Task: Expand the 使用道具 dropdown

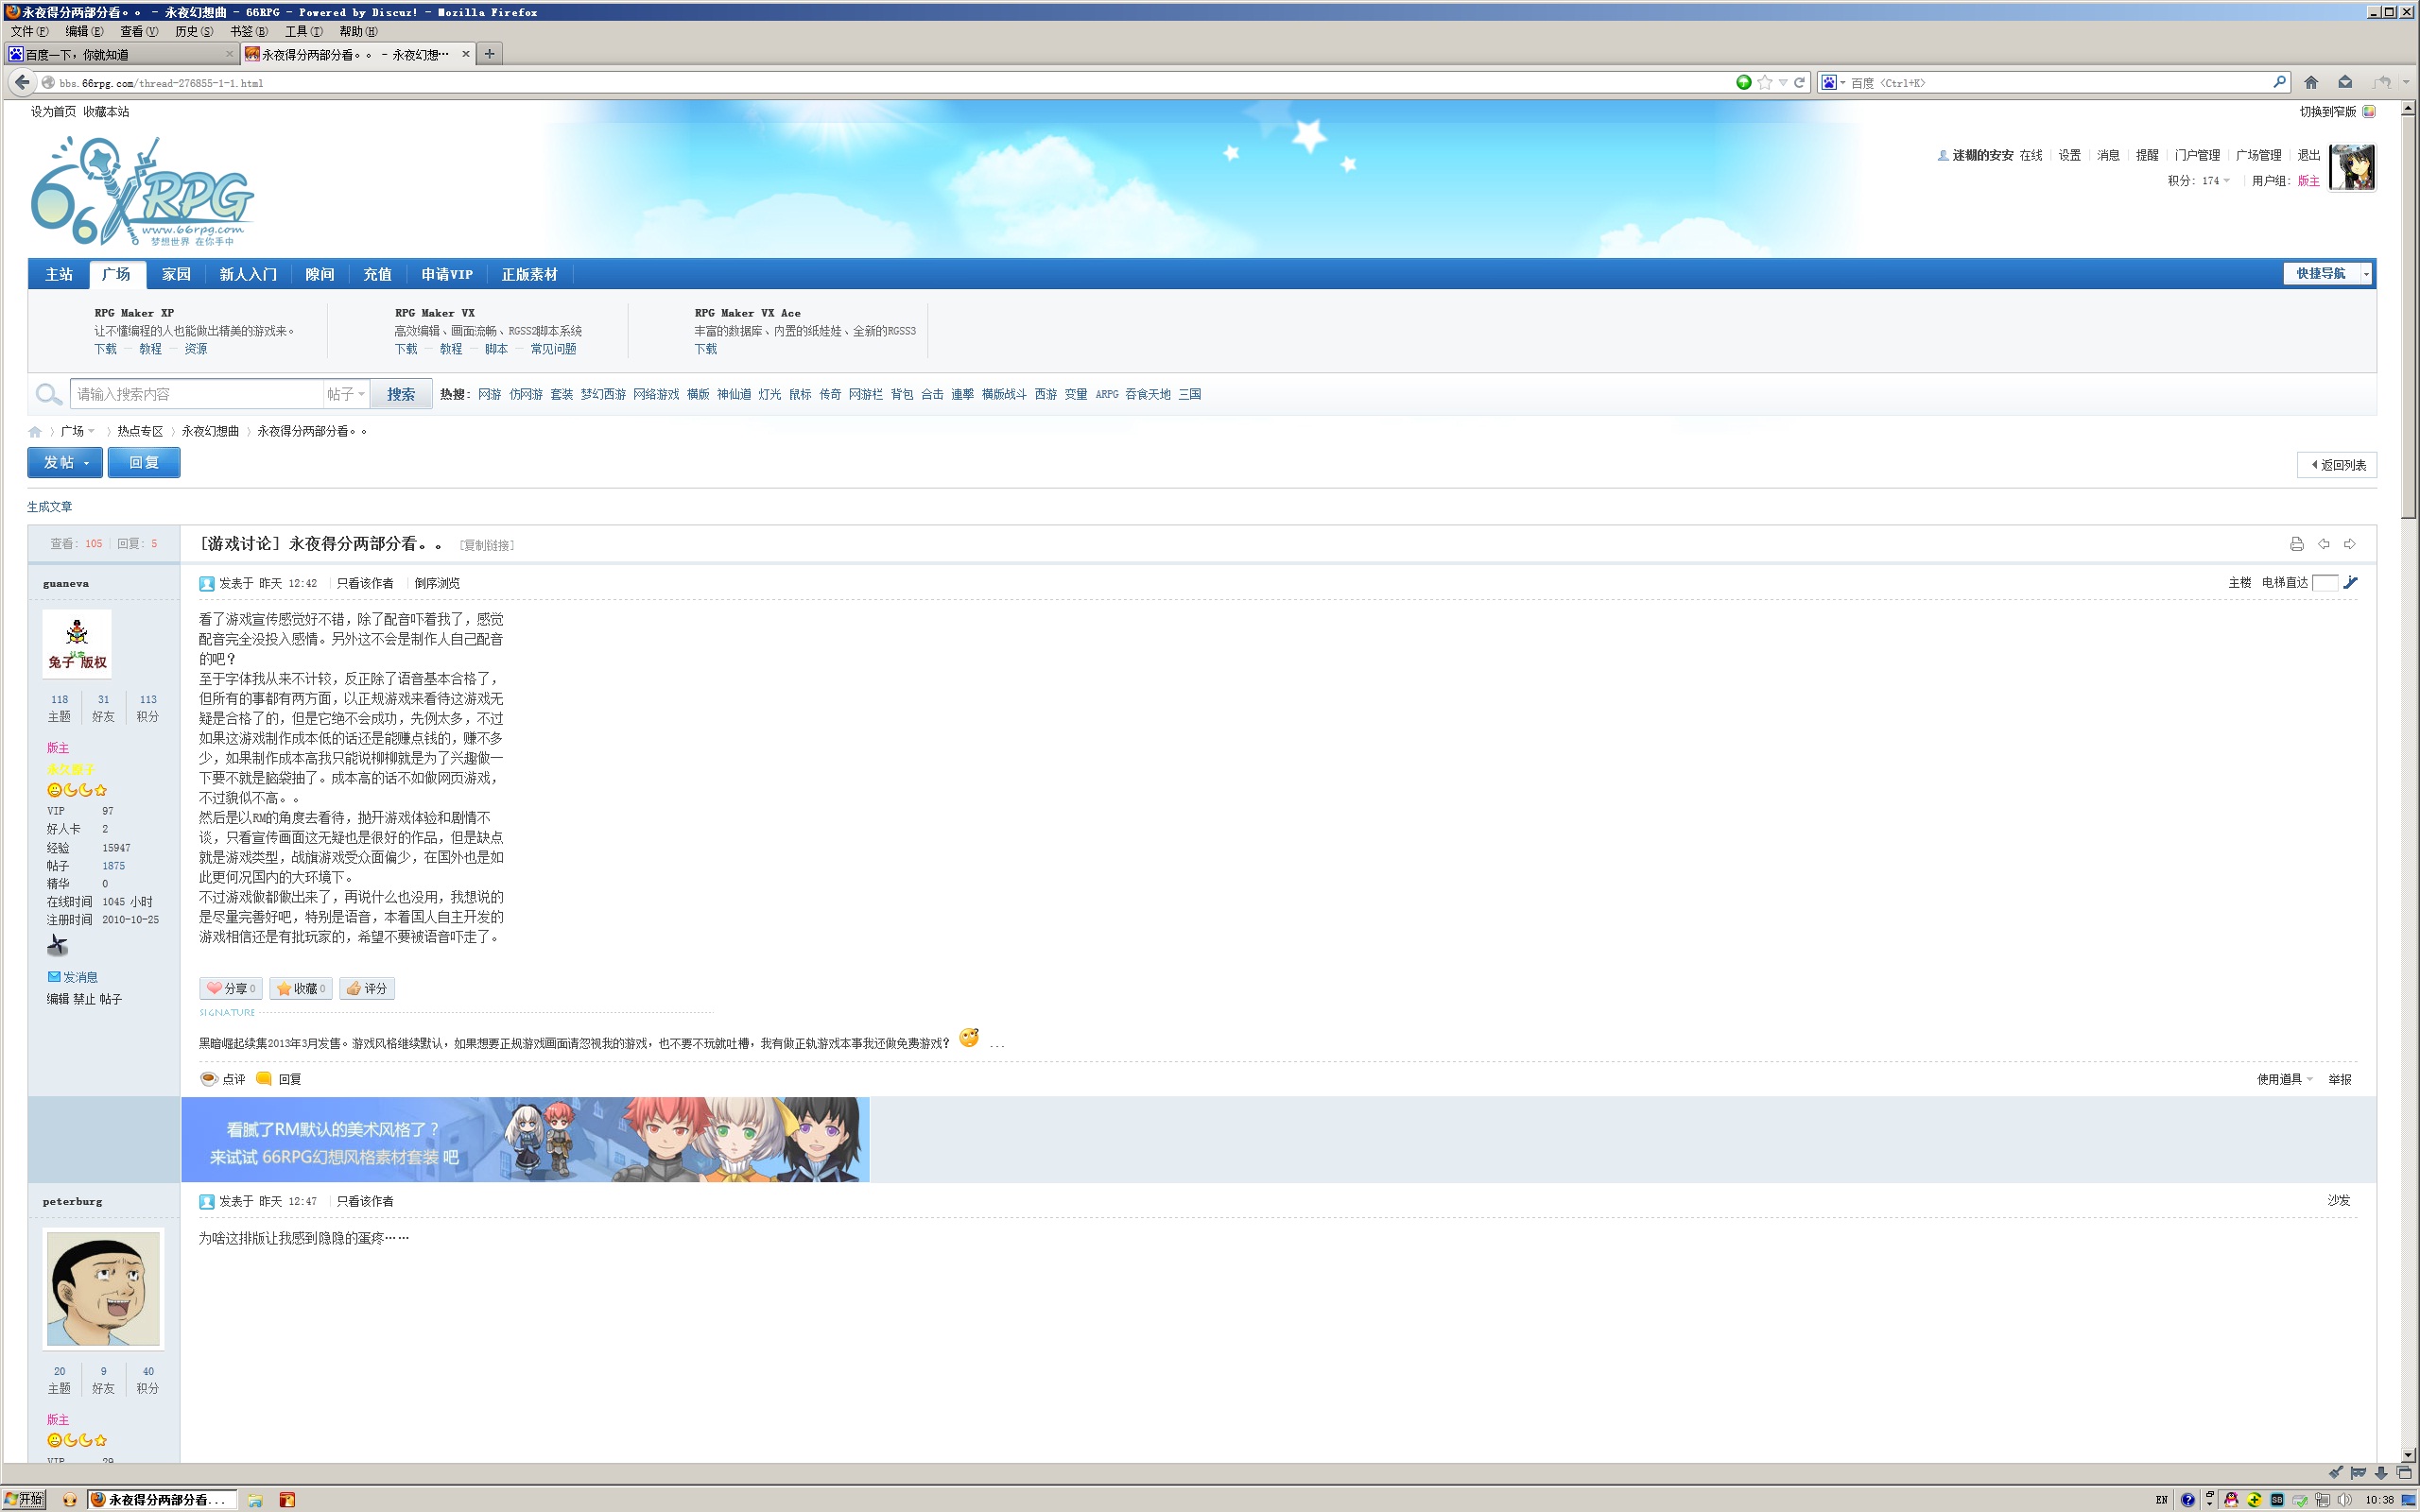Action: [x=2284, y=1079]
